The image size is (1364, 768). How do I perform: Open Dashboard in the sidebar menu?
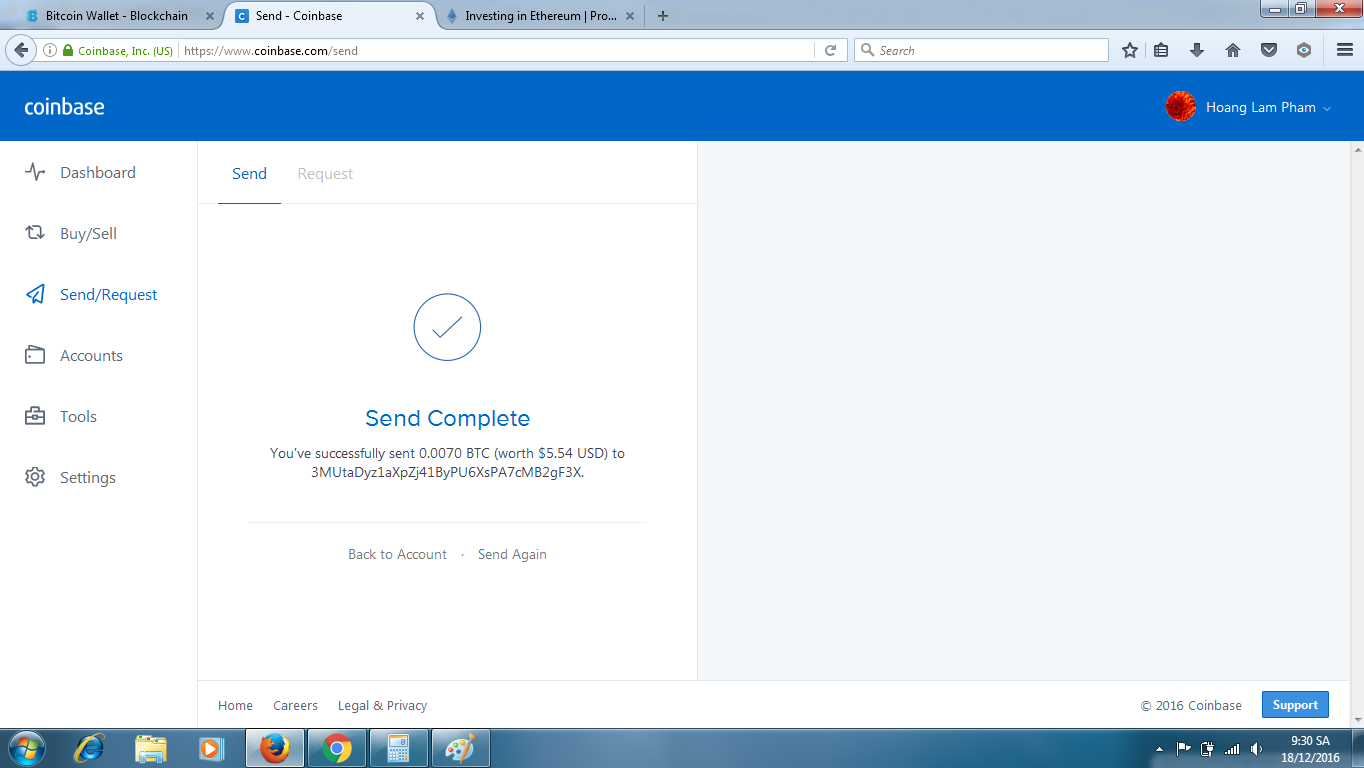[98, 172]
